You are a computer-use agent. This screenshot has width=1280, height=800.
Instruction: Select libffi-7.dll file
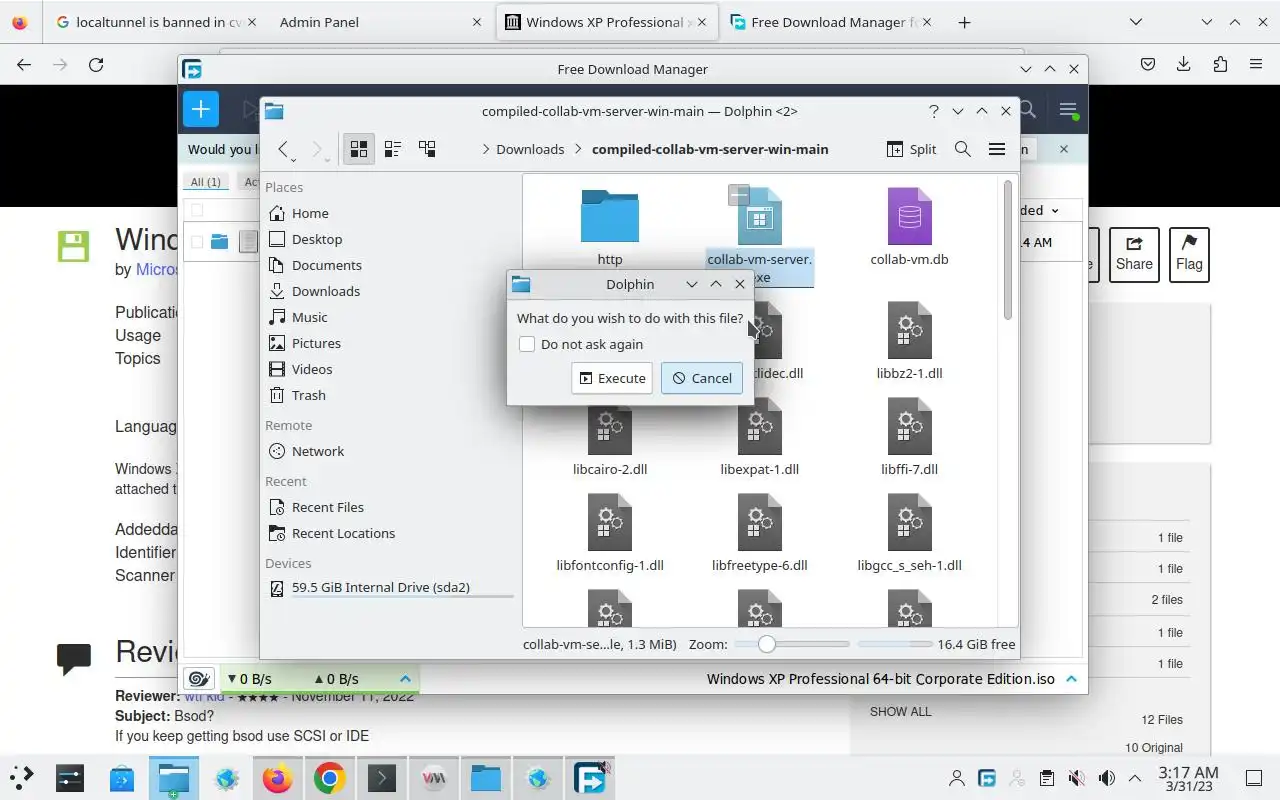(x=909, y=437)
